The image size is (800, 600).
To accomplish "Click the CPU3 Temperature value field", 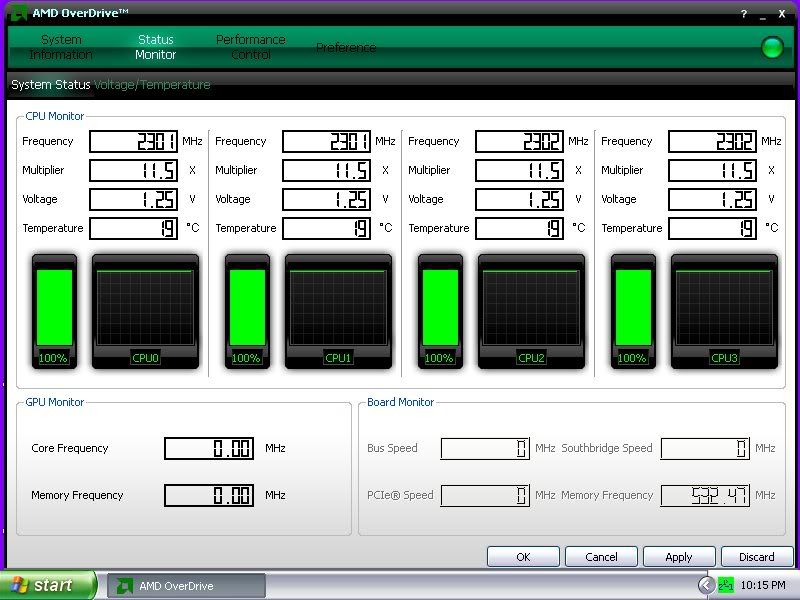I will pyautogui.click(x=713, y=229).
